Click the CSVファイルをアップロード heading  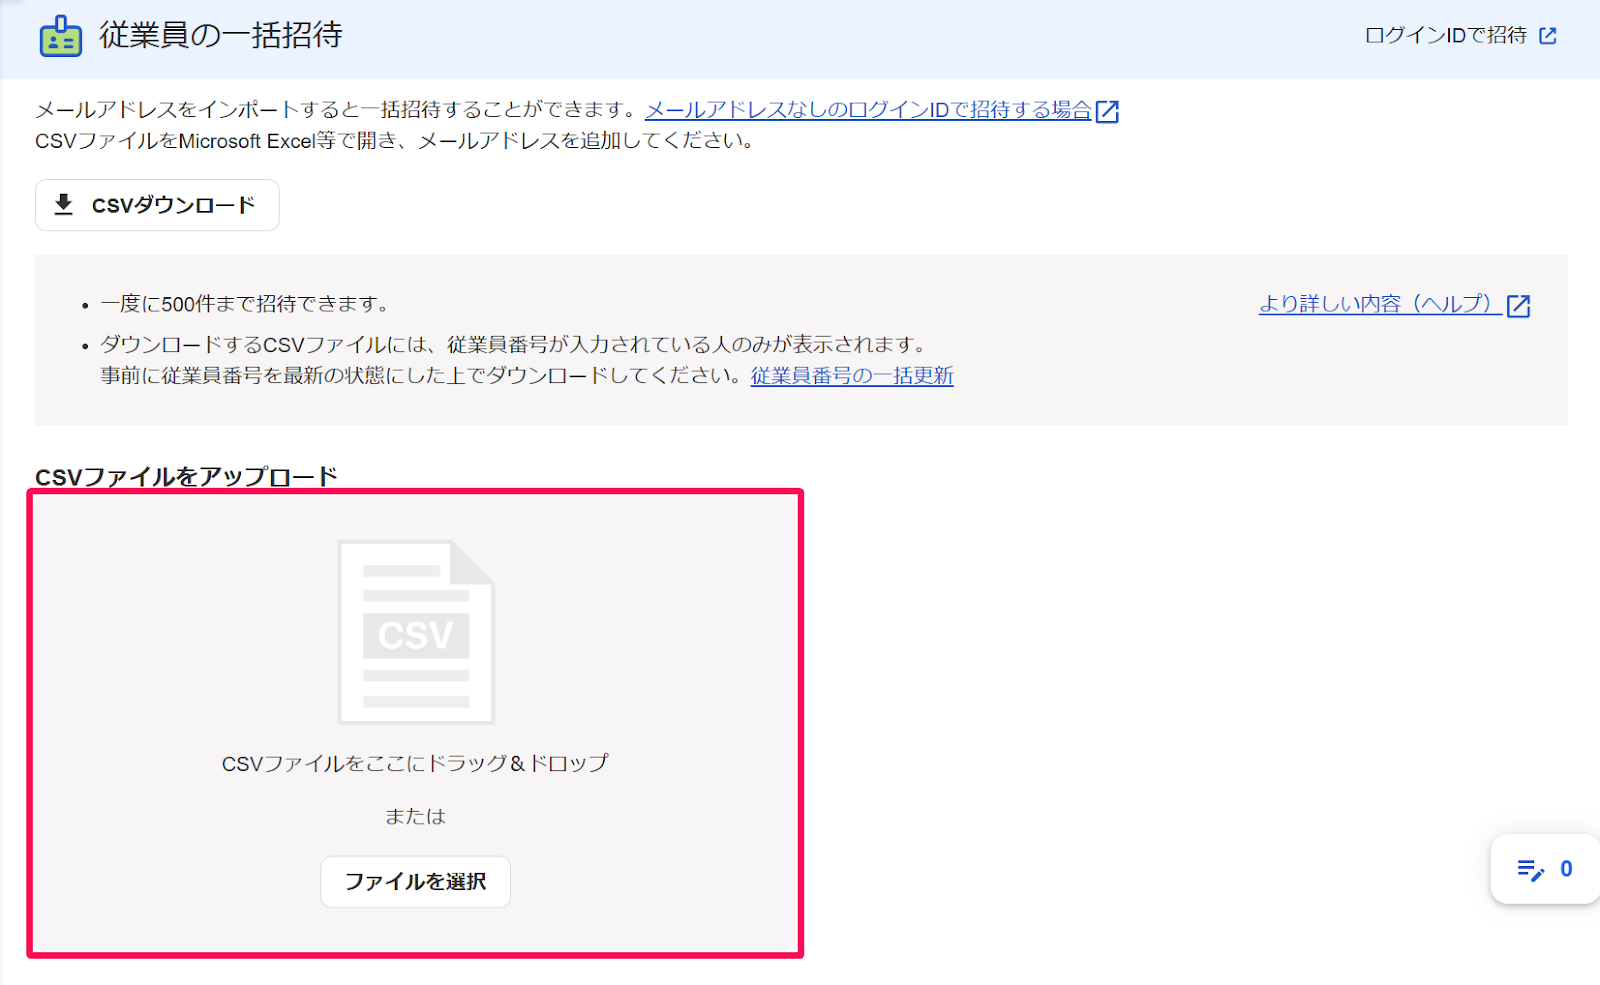click(x=187, y=476)
